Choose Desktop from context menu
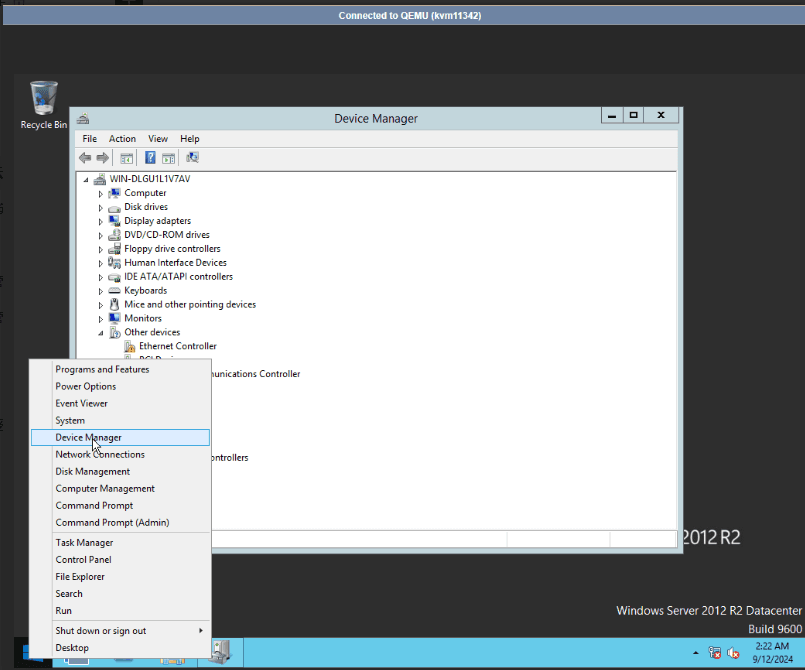The image size is (805, 670). [x=120, y=647]
